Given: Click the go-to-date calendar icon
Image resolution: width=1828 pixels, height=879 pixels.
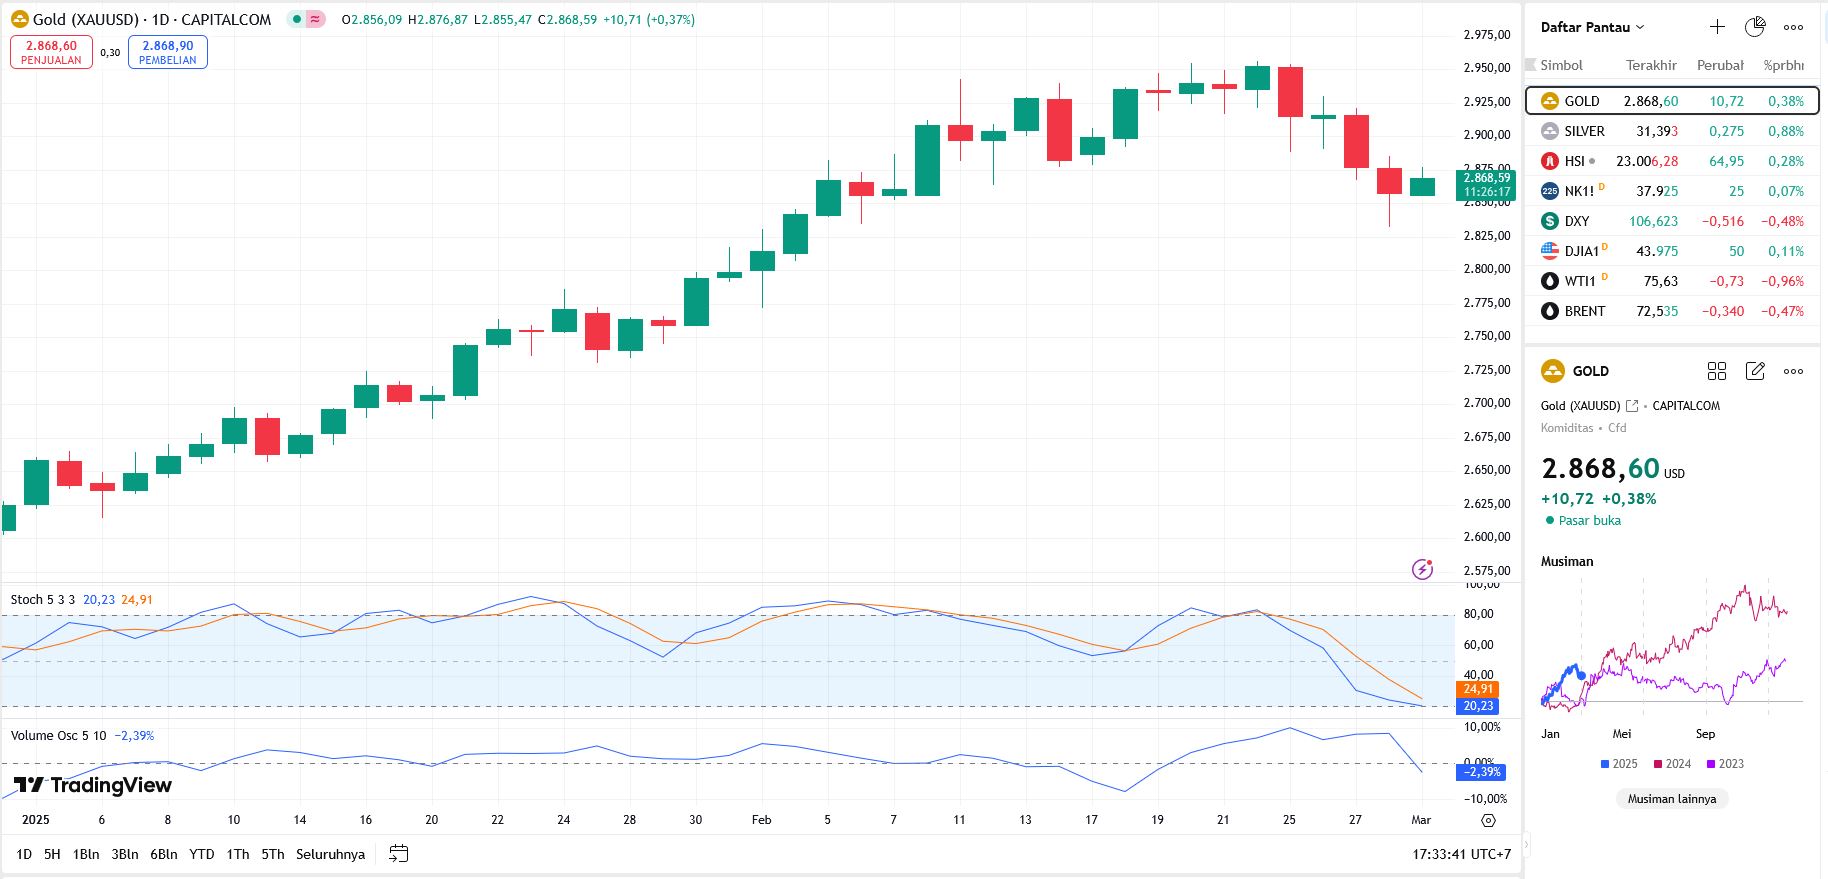Looking at the screenshot, I should coord(398,854).
